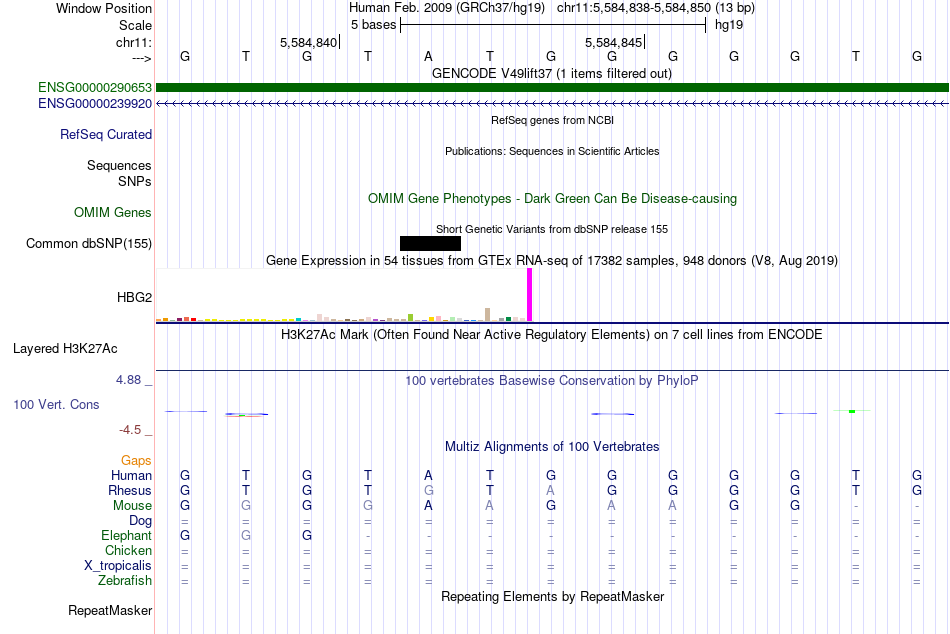Click the -4.5 PhyloP lower scale value
950x634 pixels.
130,430
